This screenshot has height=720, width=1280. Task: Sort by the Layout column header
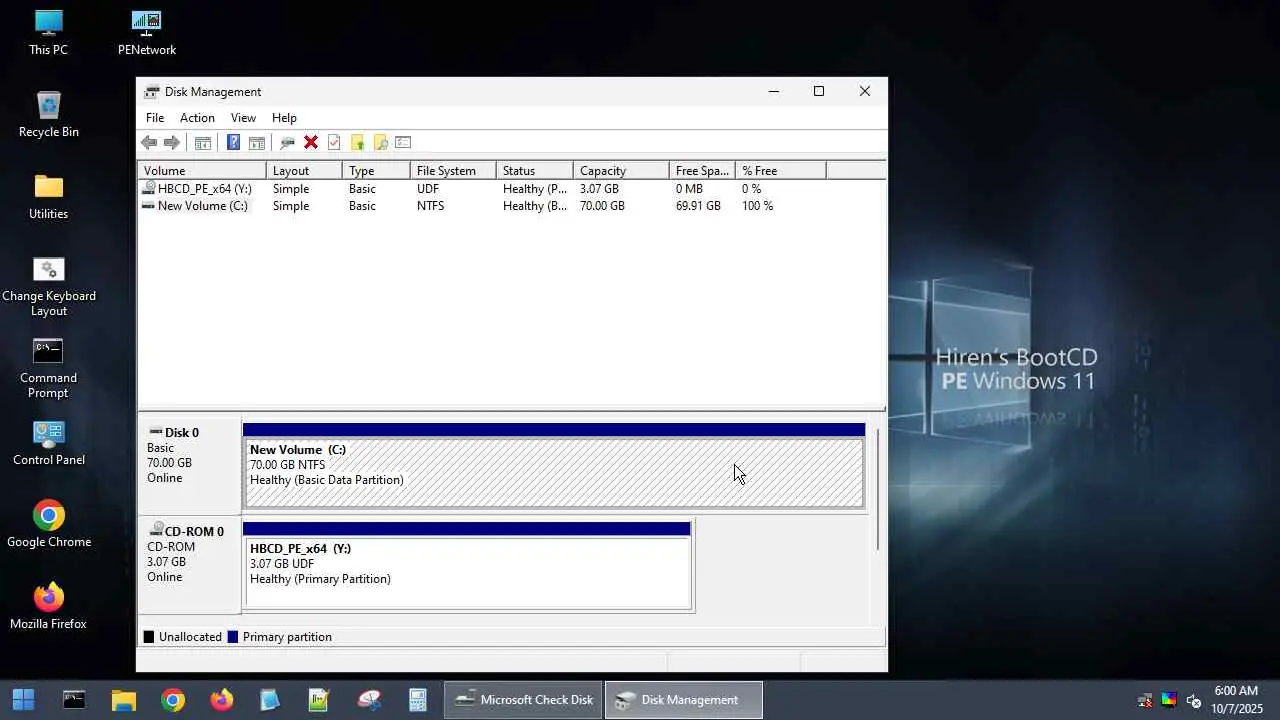click(x=305, y=171)
